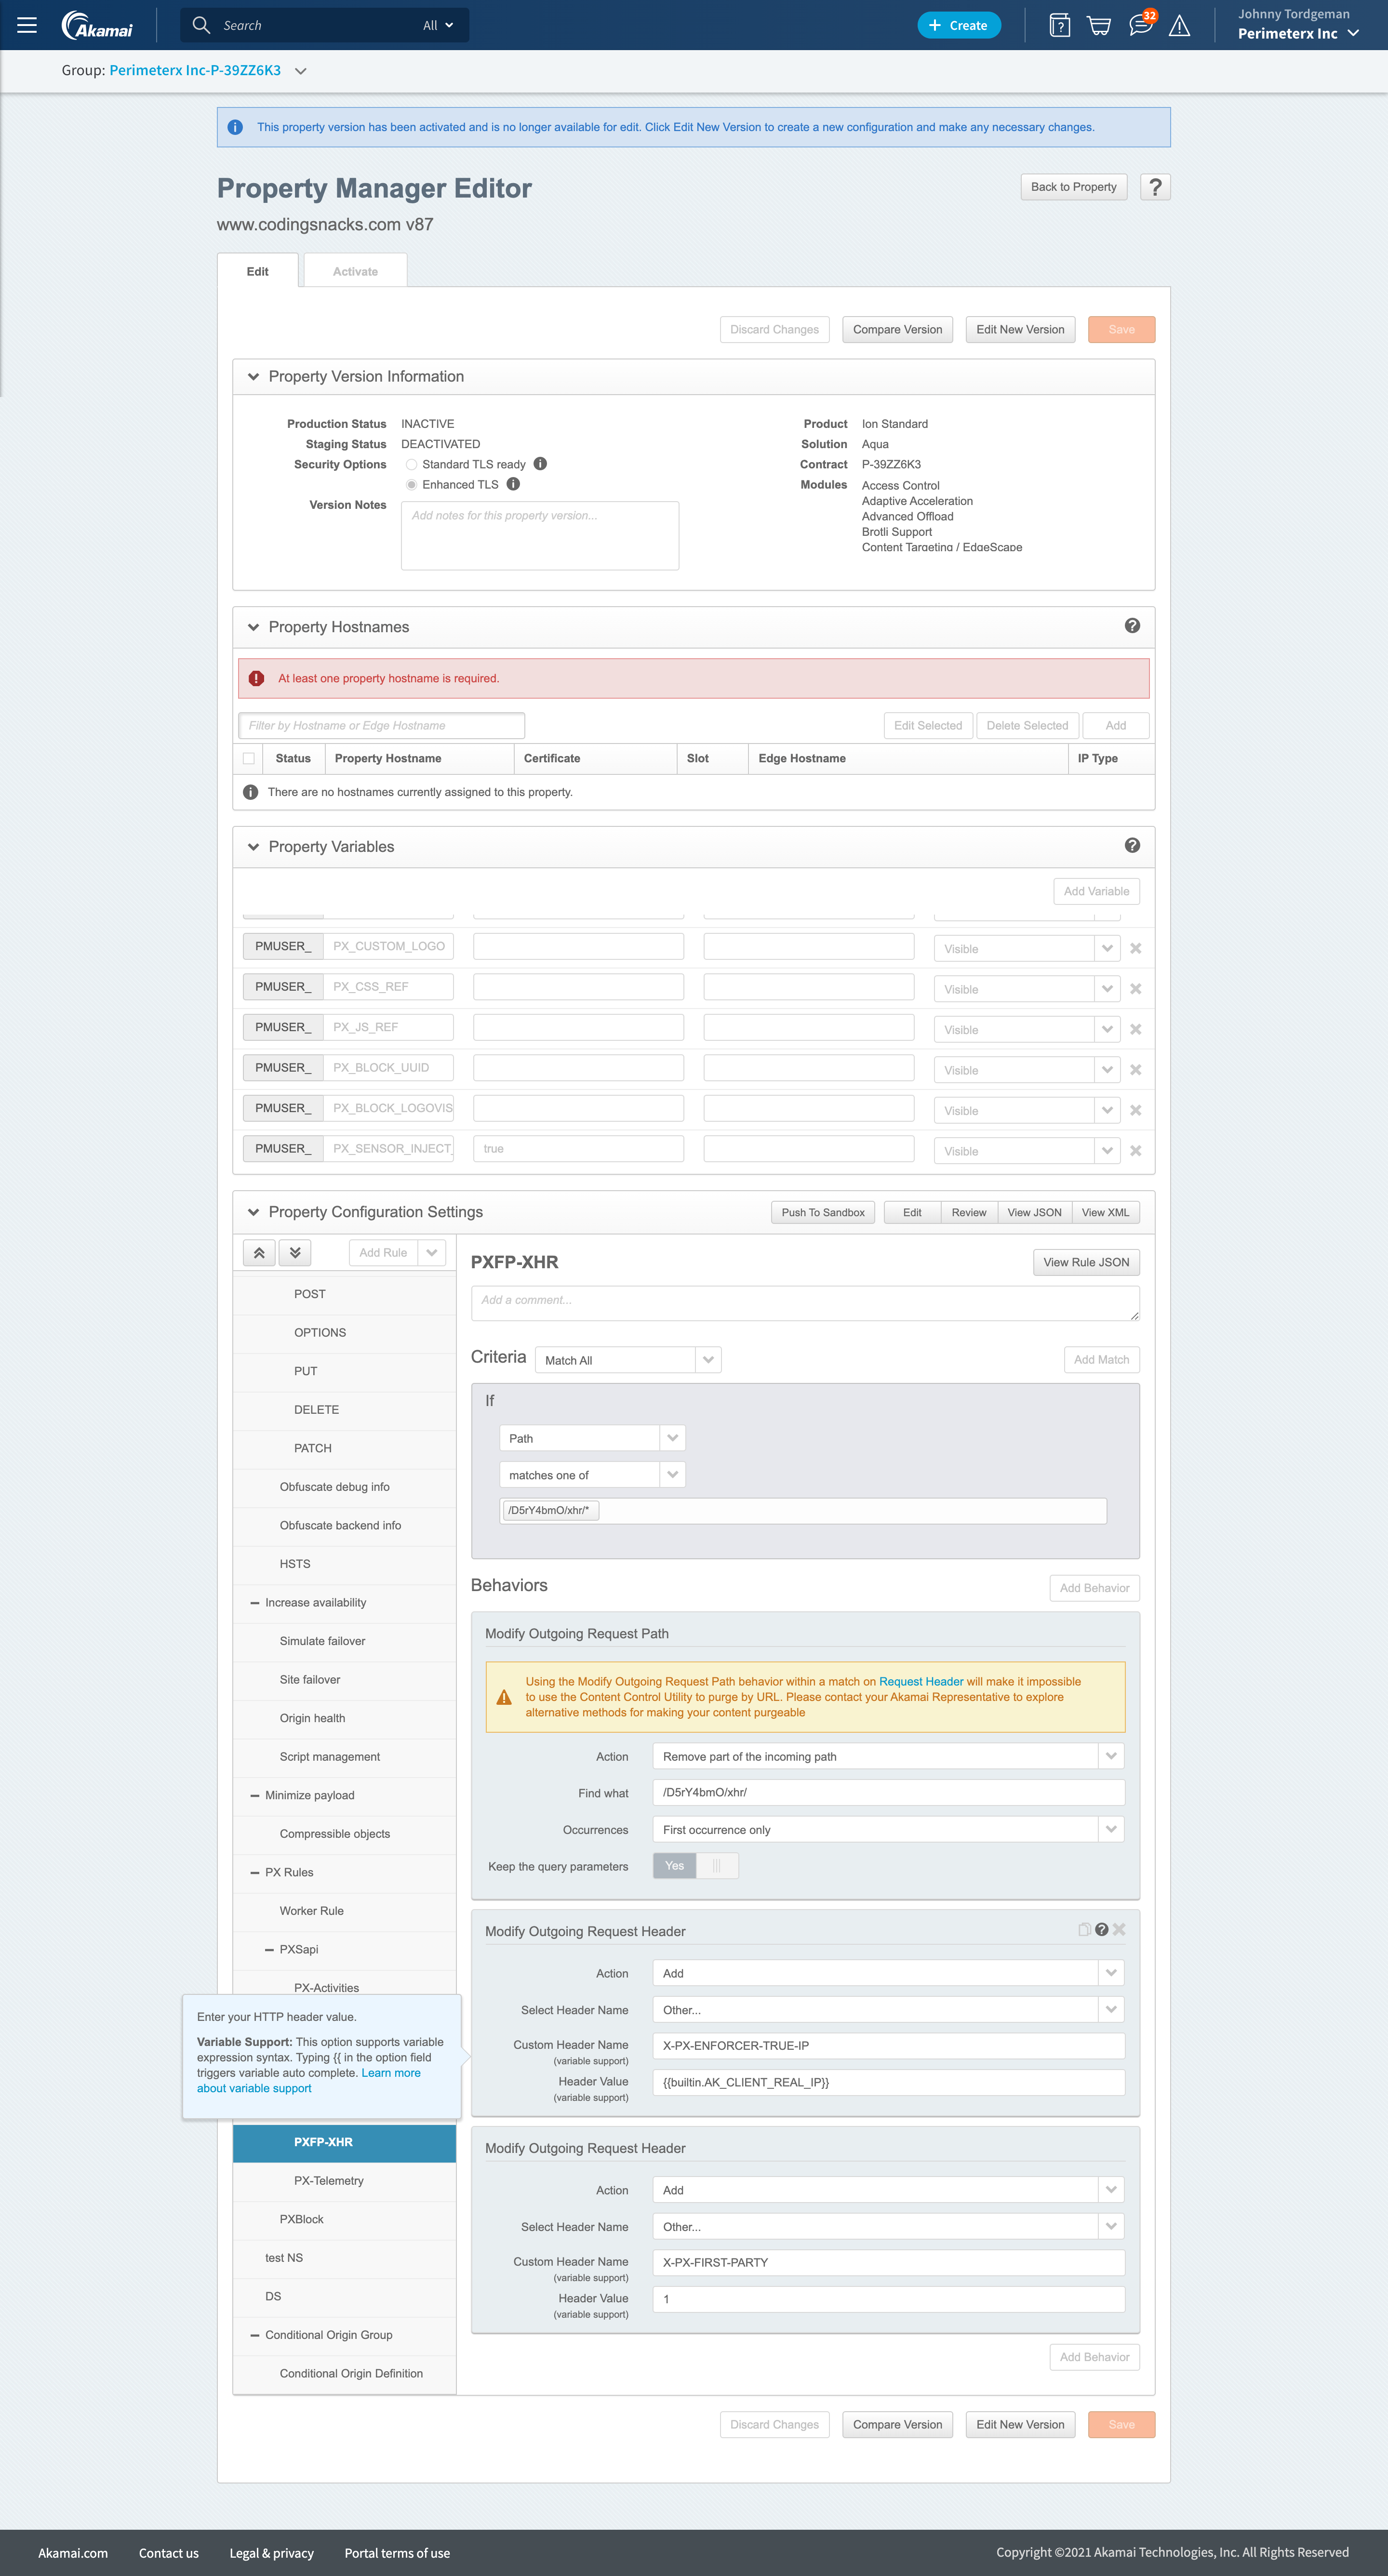The image size is (1388, 2576).
Task: Open chat messages with 32 badge
Action: point(1140,25)
